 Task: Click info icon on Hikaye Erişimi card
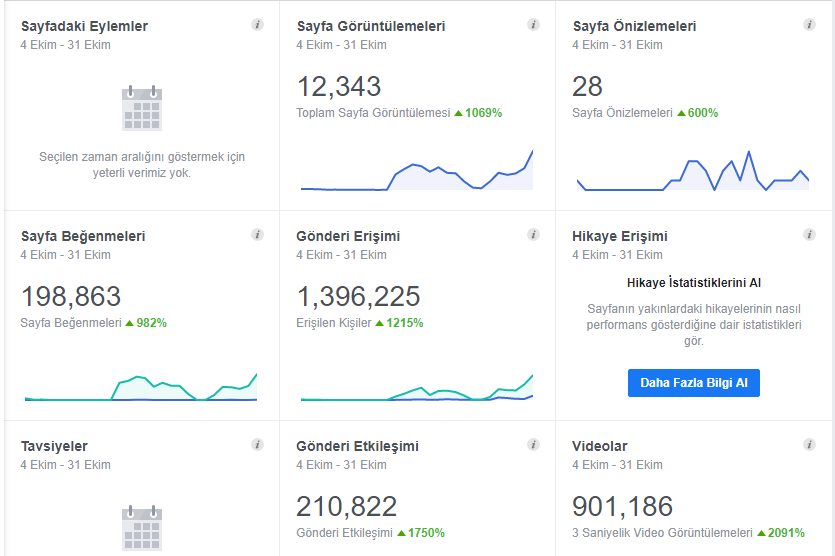pyautogui.click(x=809, y=234)
